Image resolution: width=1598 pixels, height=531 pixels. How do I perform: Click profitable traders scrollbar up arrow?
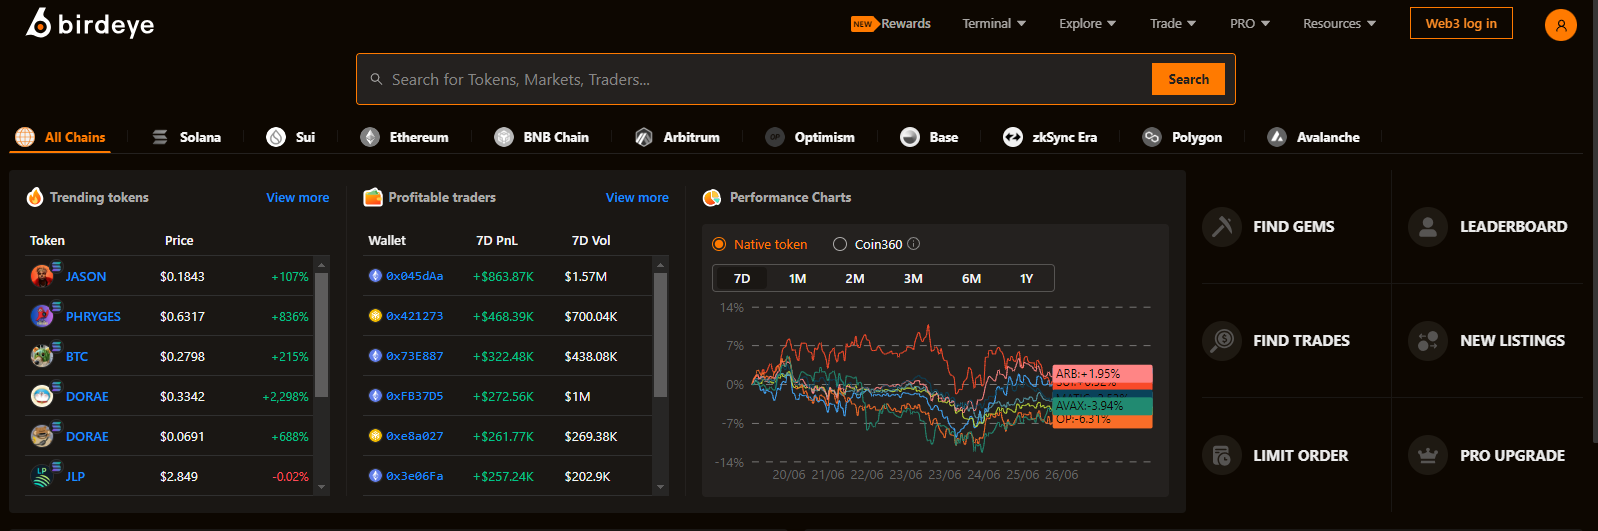[660, 265]
